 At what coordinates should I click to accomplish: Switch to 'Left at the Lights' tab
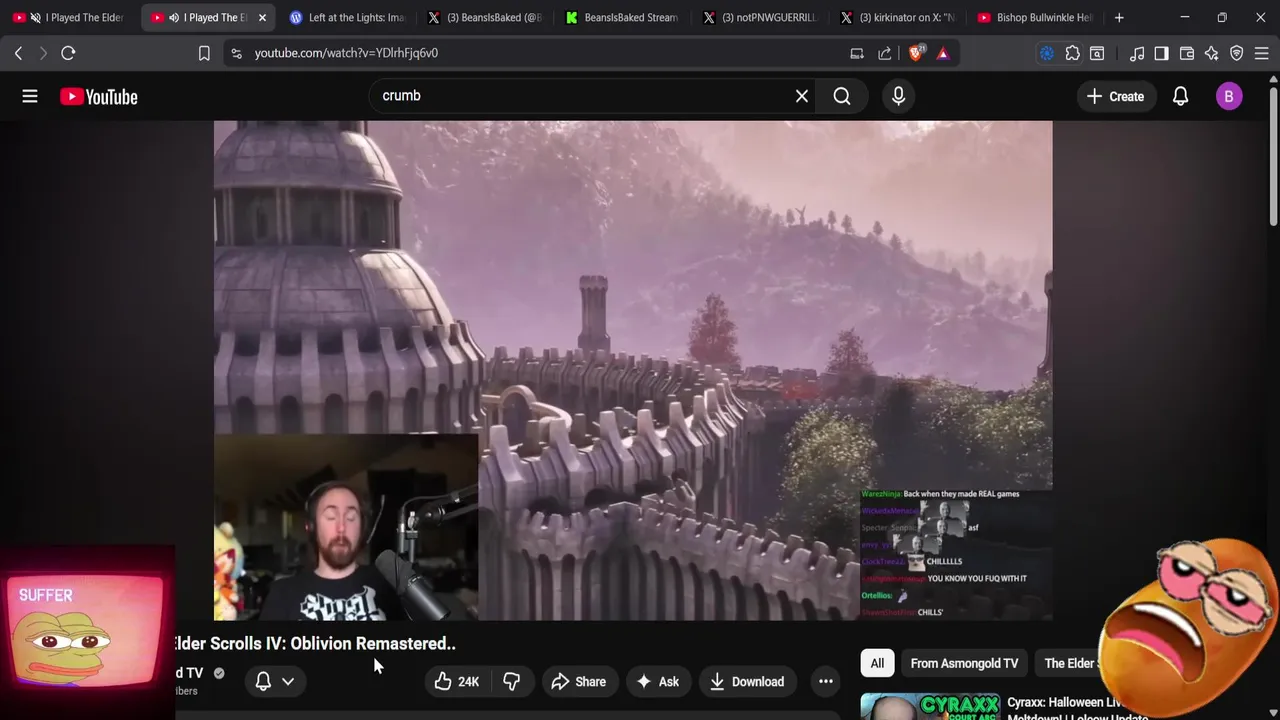[x=345, y=17]
